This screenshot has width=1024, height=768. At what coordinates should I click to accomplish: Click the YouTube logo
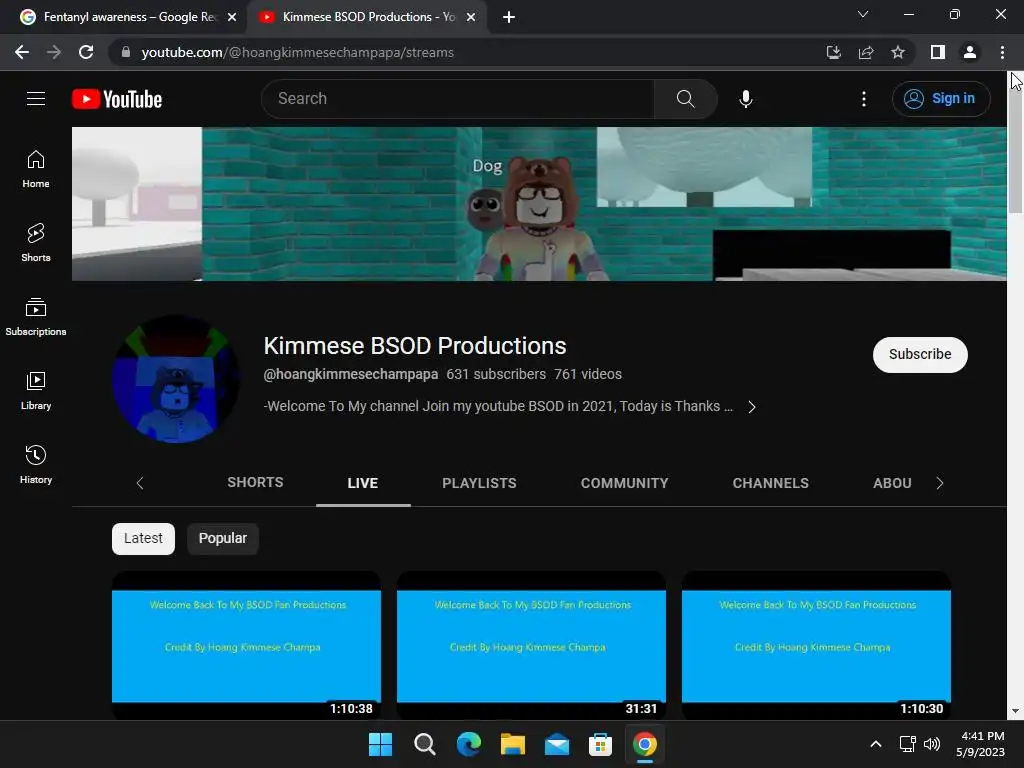[117, 99]
